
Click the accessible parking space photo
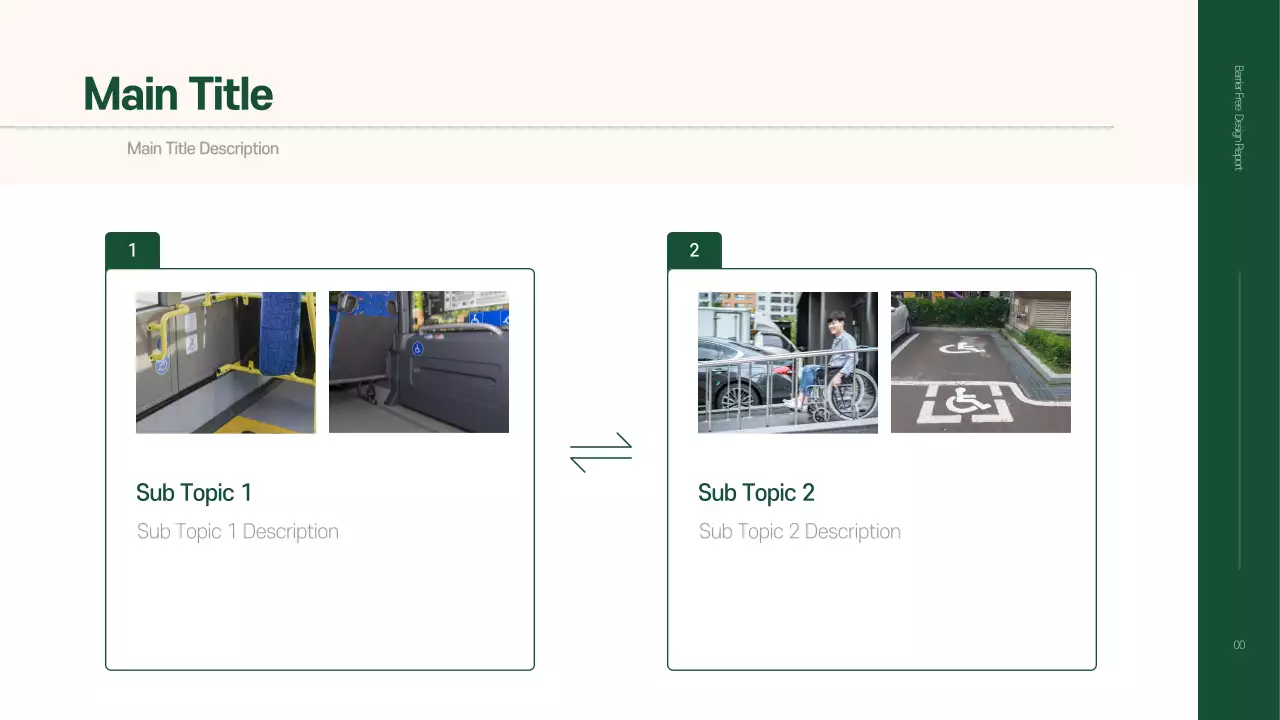coord(980,362)
